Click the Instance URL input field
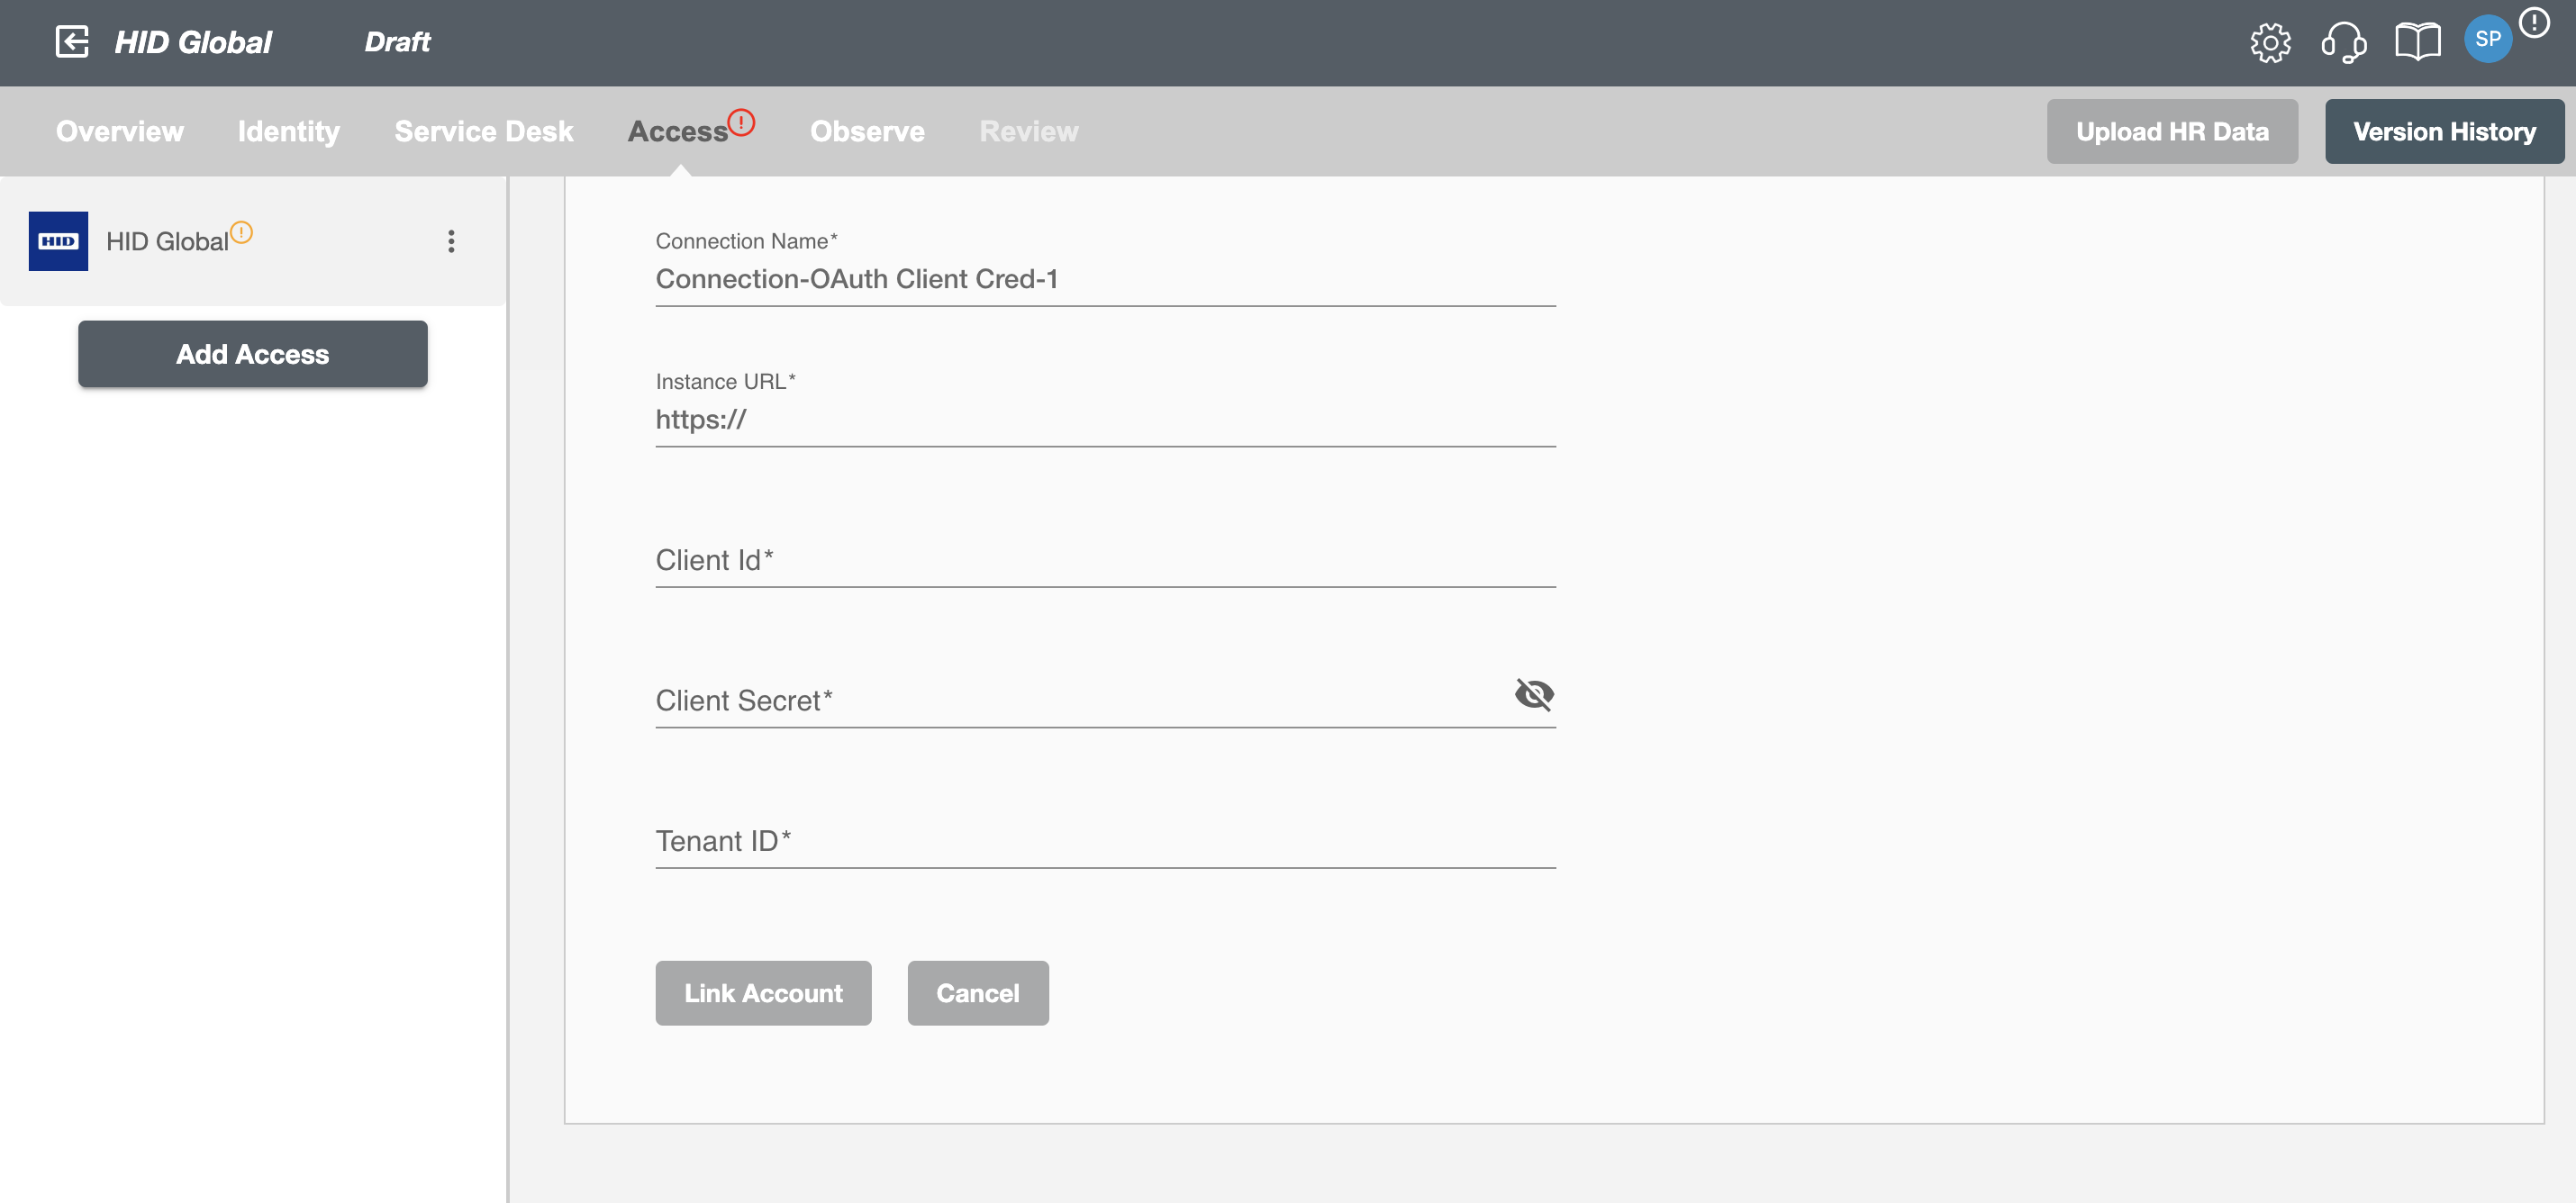Viewport: 2576px width, 1203px height. 1104,418
